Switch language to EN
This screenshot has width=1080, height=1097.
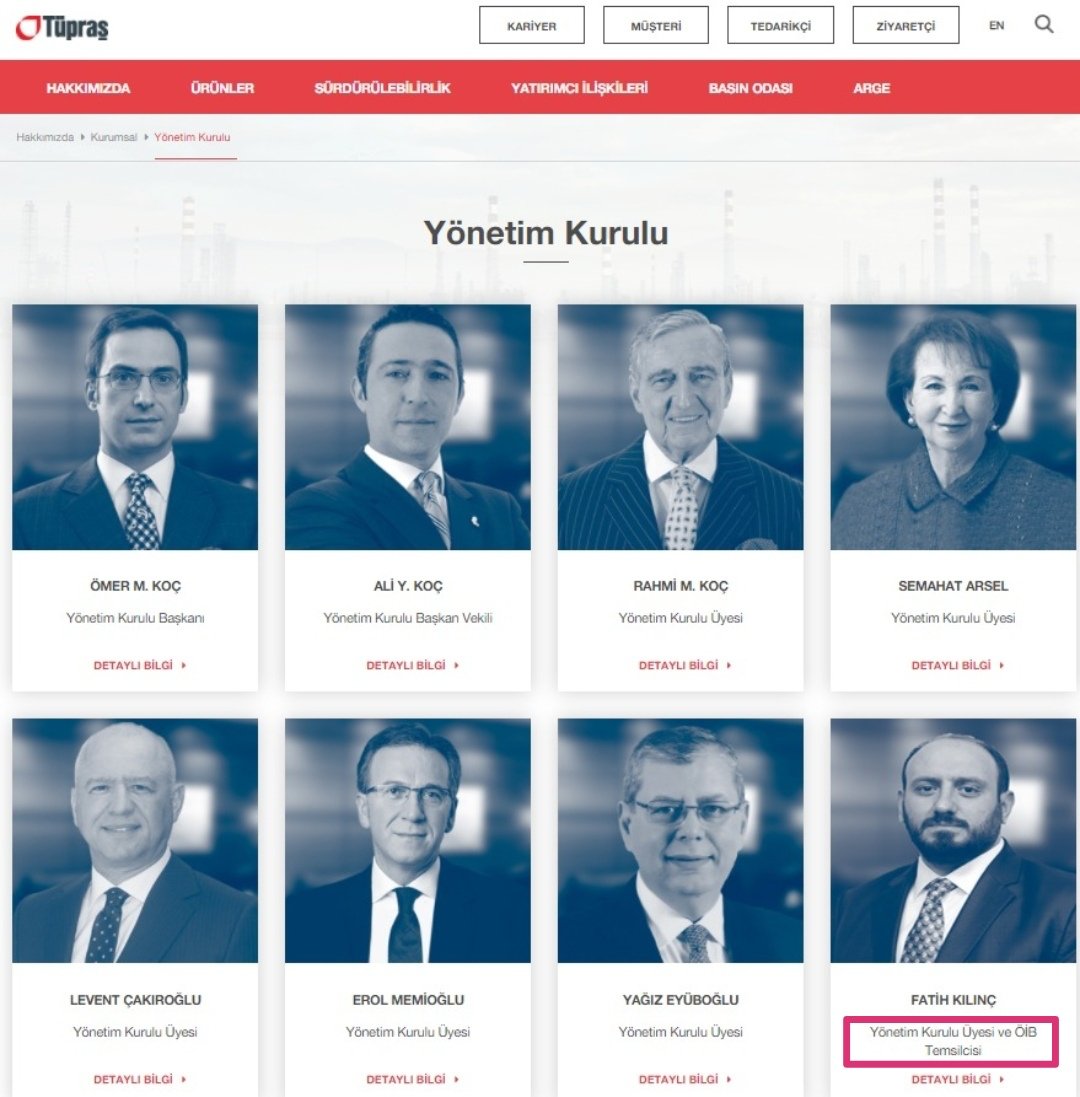click(996, 25)
